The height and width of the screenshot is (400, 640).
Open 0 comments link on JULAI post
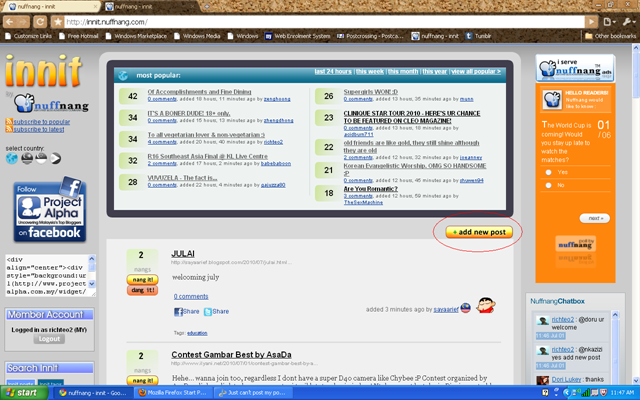click(x=191, y=296)
